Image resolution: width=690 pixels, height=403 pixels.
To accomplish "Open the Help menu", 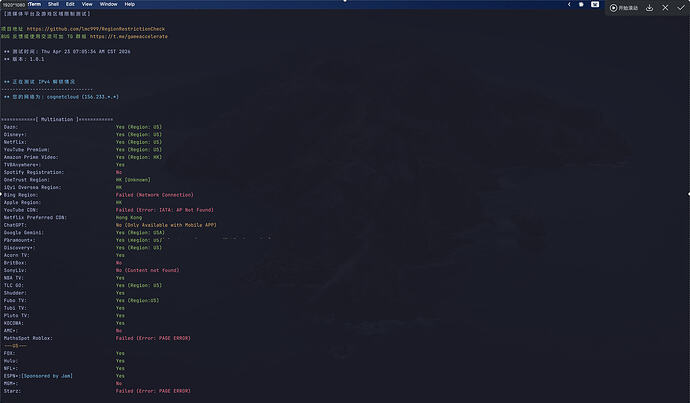I will click(129, 4).
